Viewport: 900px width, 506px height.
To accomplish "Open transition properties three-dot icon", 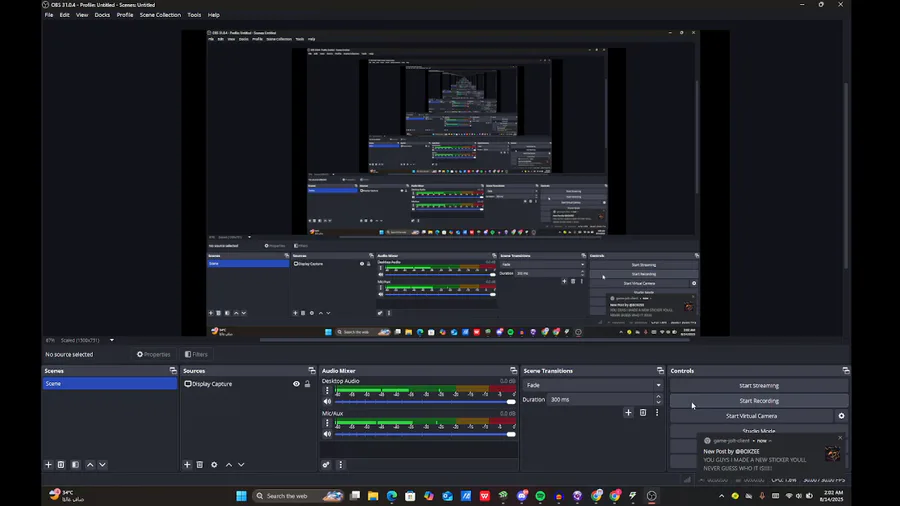I will point(657,412).
